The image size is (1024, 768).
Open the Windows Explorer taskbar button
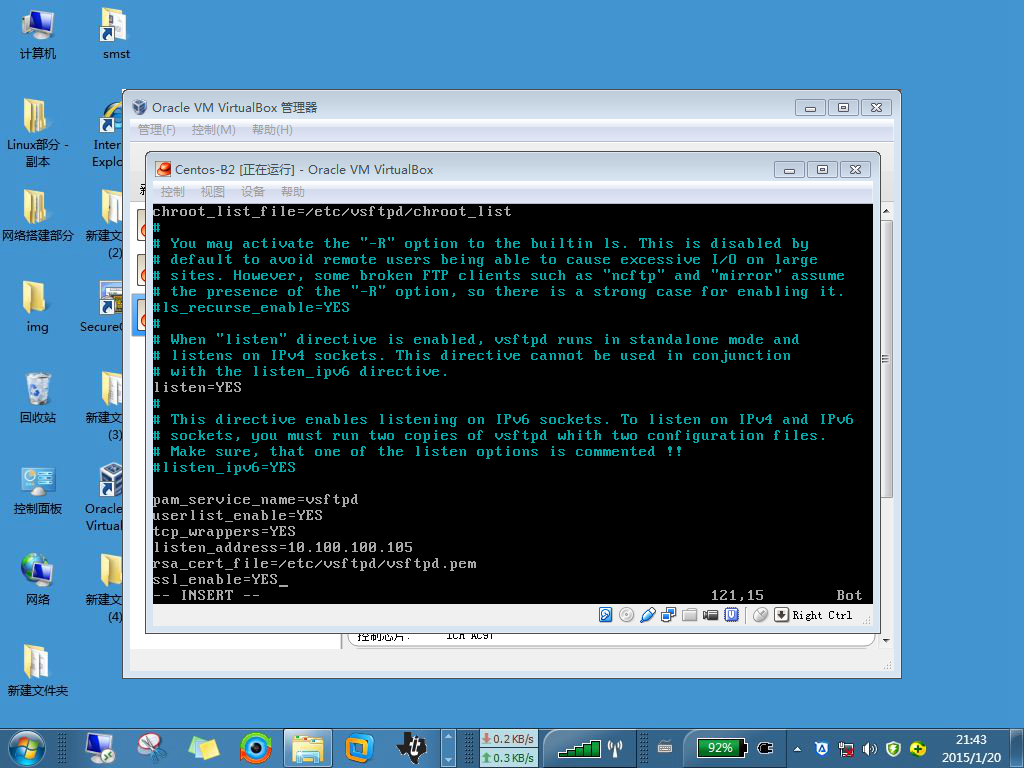coord(308,748)
